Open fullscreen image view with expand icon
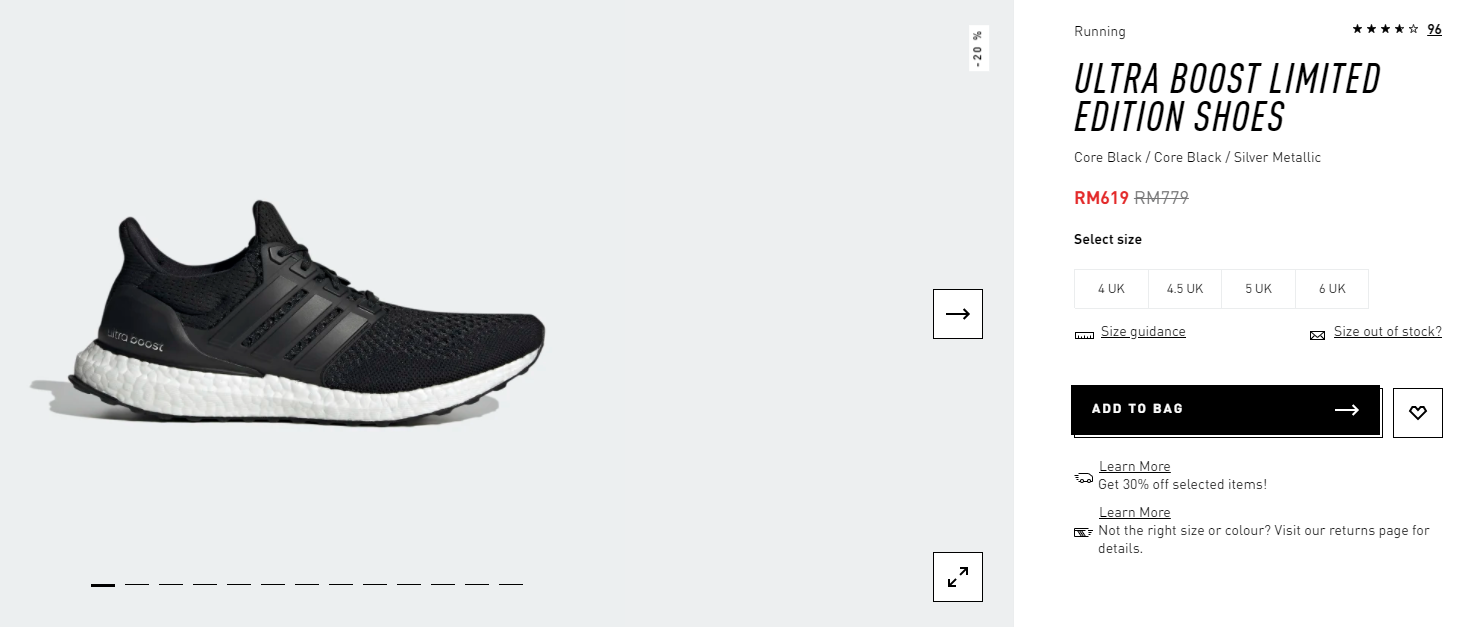Screen dimensions: 1458x627 958,577
